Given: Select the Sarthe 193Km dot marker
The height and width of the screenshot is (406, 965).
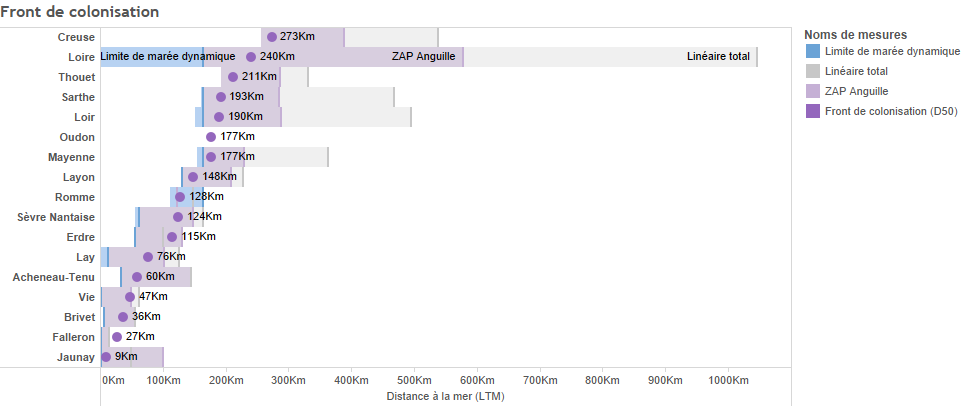Looking at the screenshot, I should click(x=221, y=97).
